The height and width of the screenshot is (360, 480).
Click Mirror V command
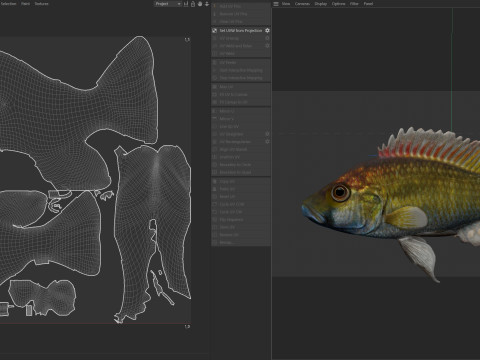241,119
